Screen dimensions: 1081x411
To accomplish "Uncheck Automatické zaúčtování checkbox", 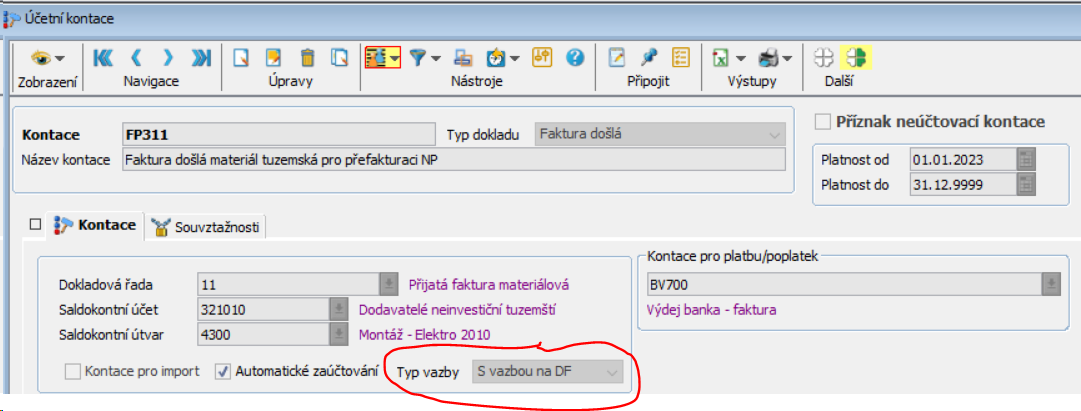I will [223, 373].
